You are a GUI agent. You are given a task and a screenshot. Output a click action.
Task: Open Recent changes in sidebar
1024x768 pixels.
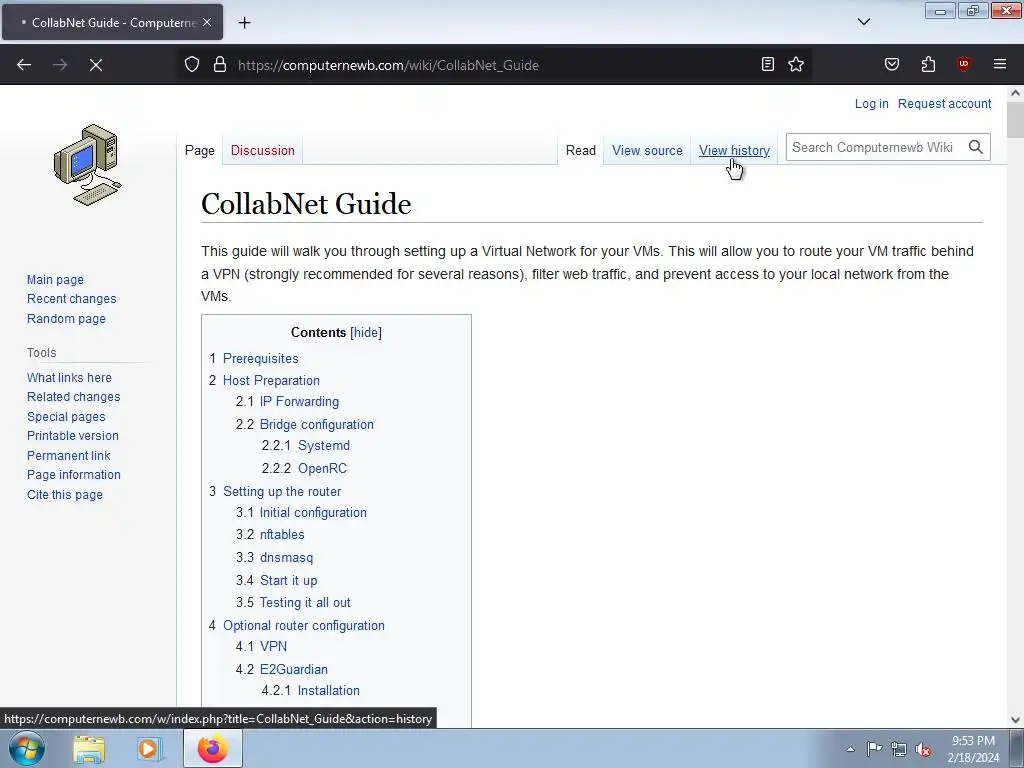click(x=72, y=298)
